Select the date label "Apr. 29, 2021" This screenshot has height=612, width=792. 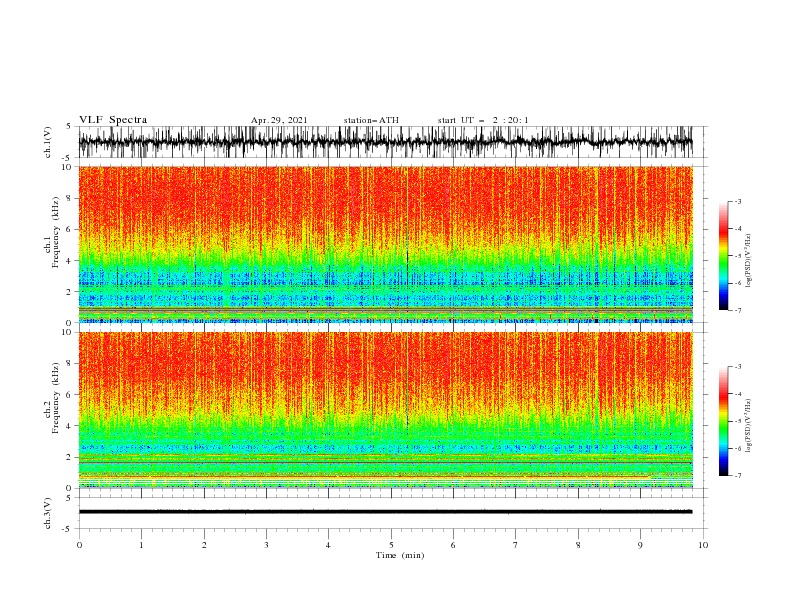279,120
